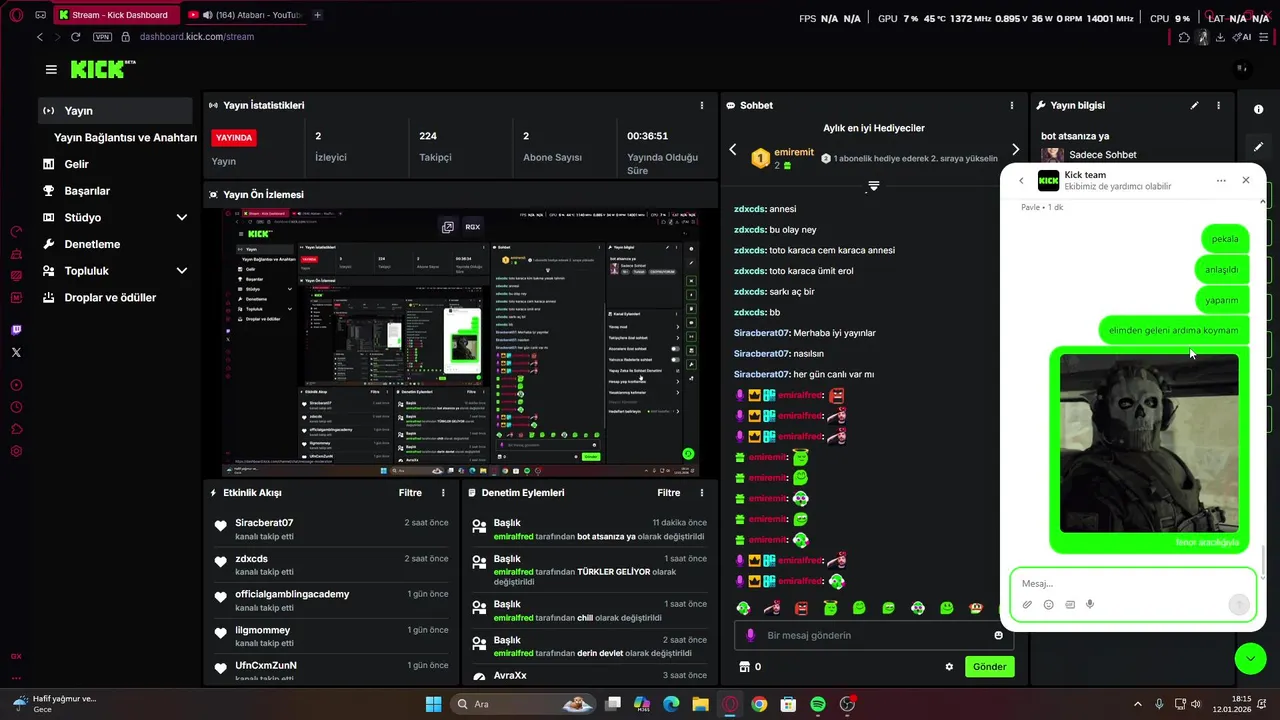
Task: Show the next top gifter with the right arrow
Action: coord(1015,150)
